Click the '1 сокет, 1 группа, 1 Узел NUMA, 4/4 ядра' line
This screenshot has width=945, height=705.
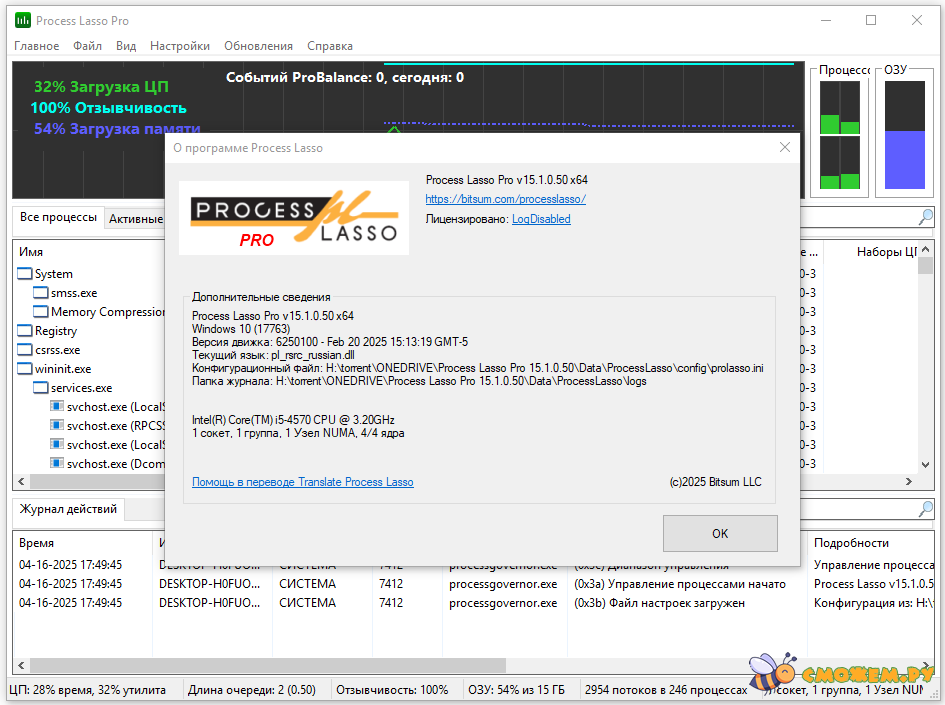click(x=298, y=433)
